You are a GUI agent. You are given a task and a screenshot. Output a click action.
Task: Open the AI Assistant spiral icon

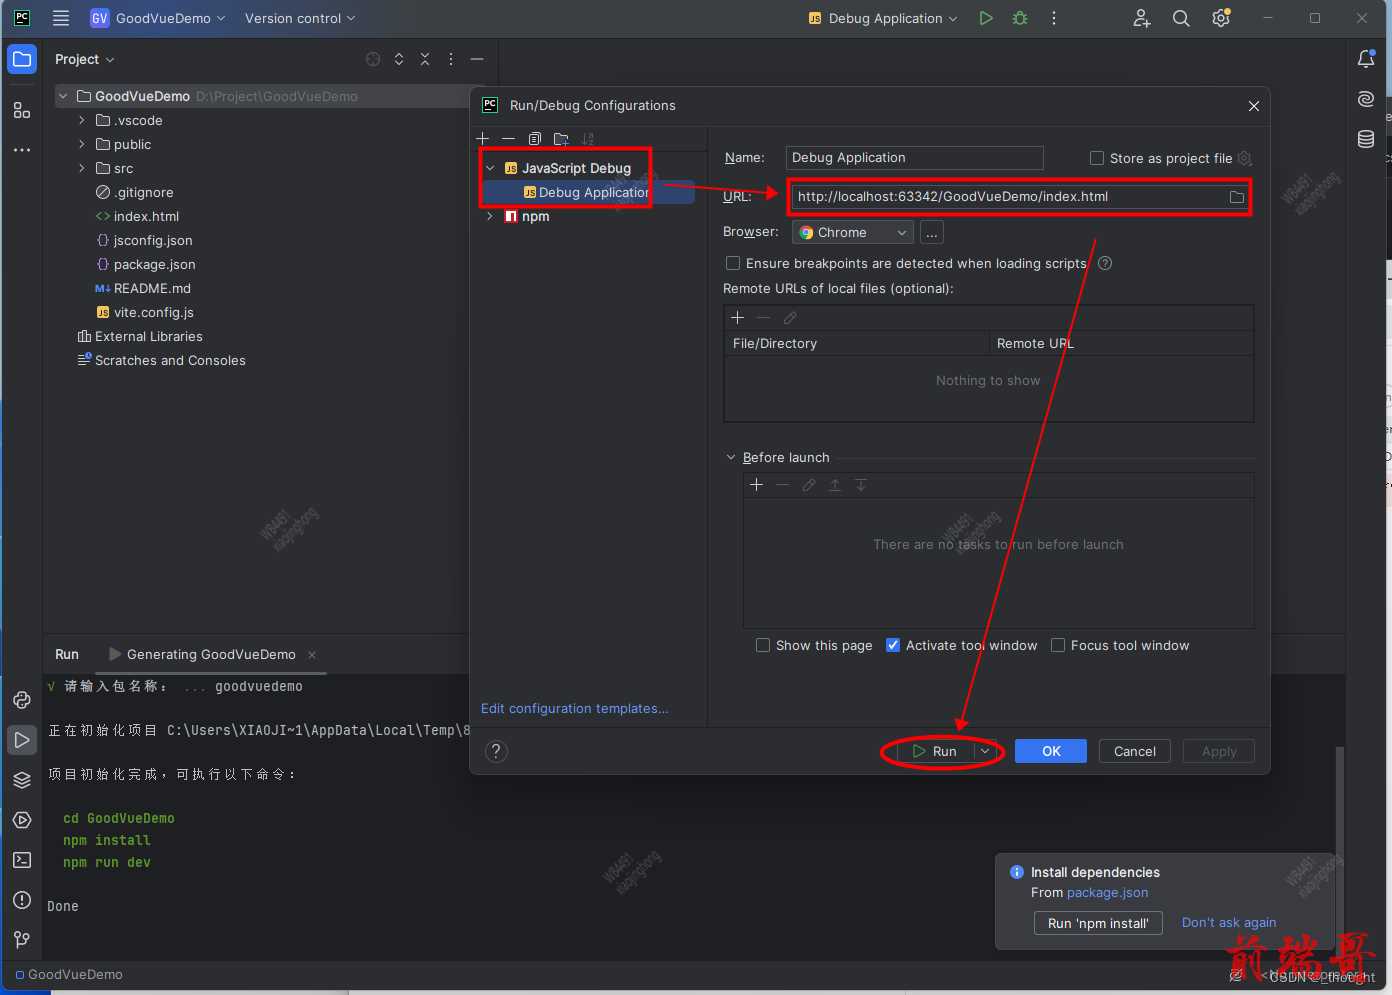[1366, 99]
